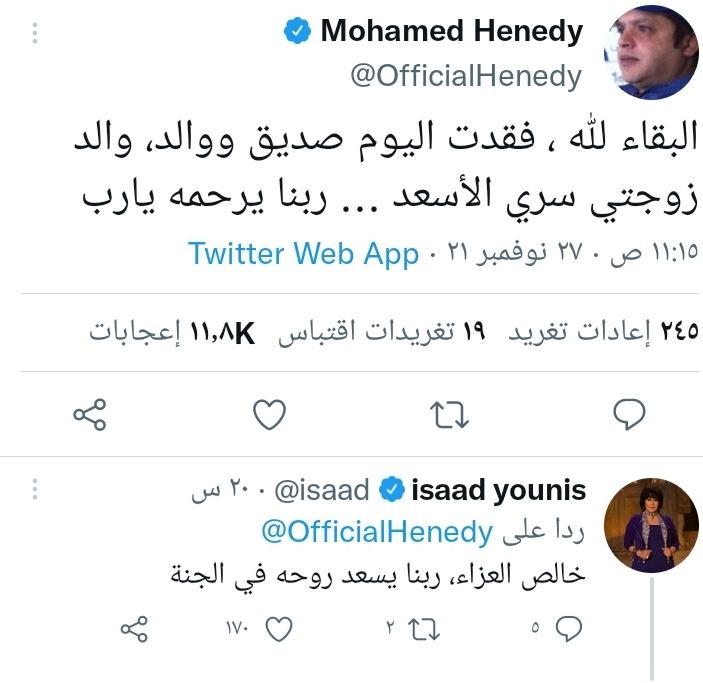Open the @OfficialHenedy mention in the reply
This screenshot has height=683, width=703.
click(x=376, y=531)
